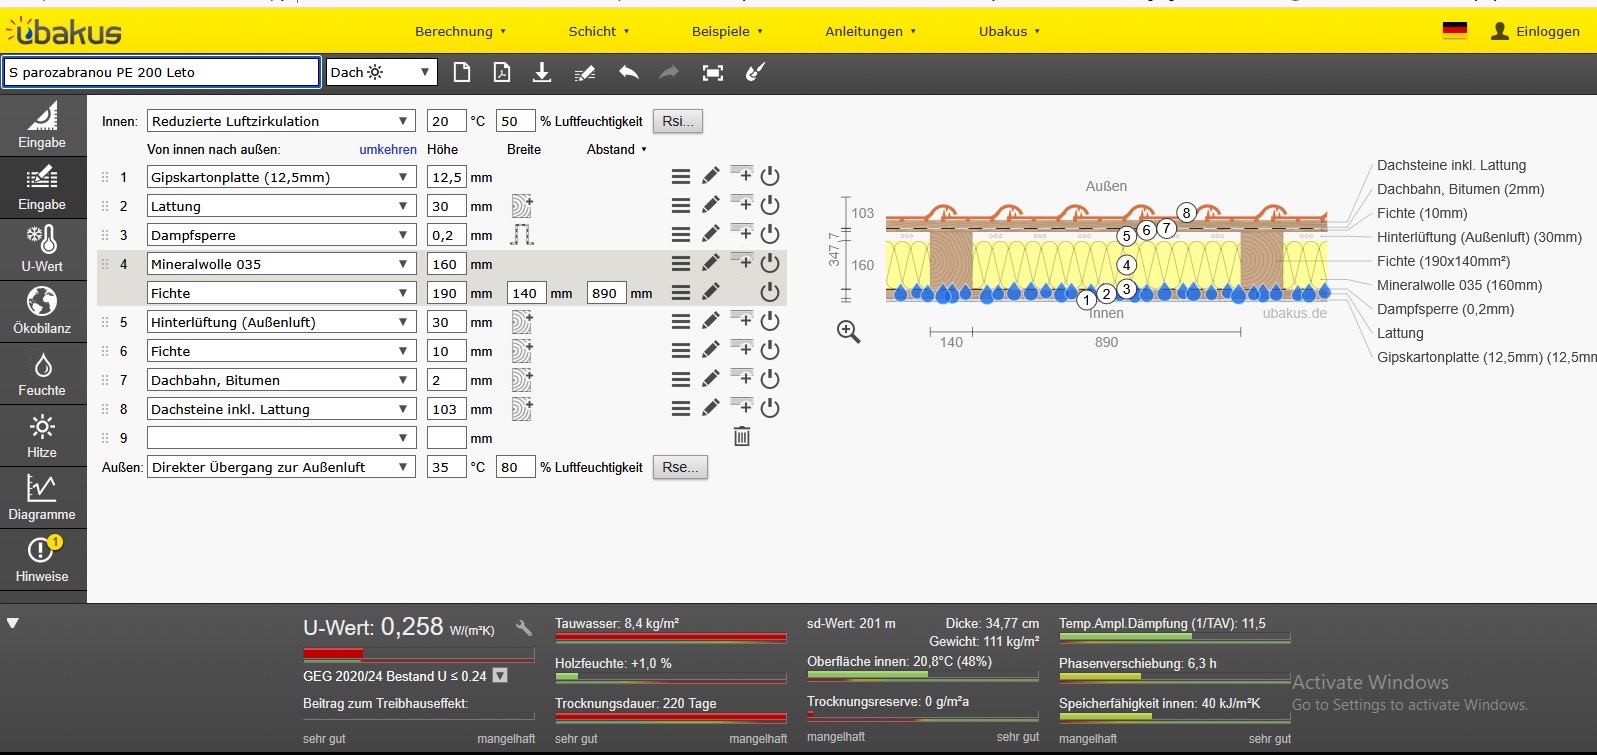1597x755 pixels.
Task: Expand the Reduzierte Luftzirkulation dropdown
Action: click(280, 121)
